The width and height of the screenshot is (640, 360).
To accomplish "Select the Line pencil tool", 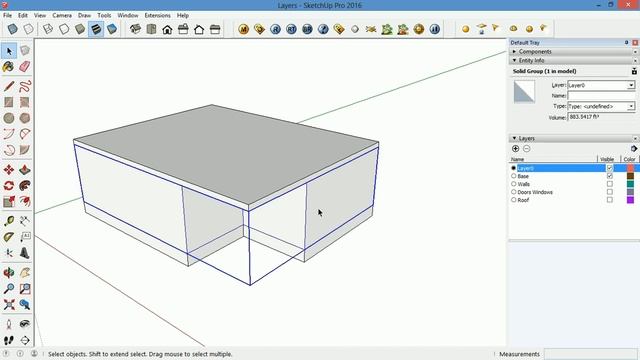I will 9,86.
